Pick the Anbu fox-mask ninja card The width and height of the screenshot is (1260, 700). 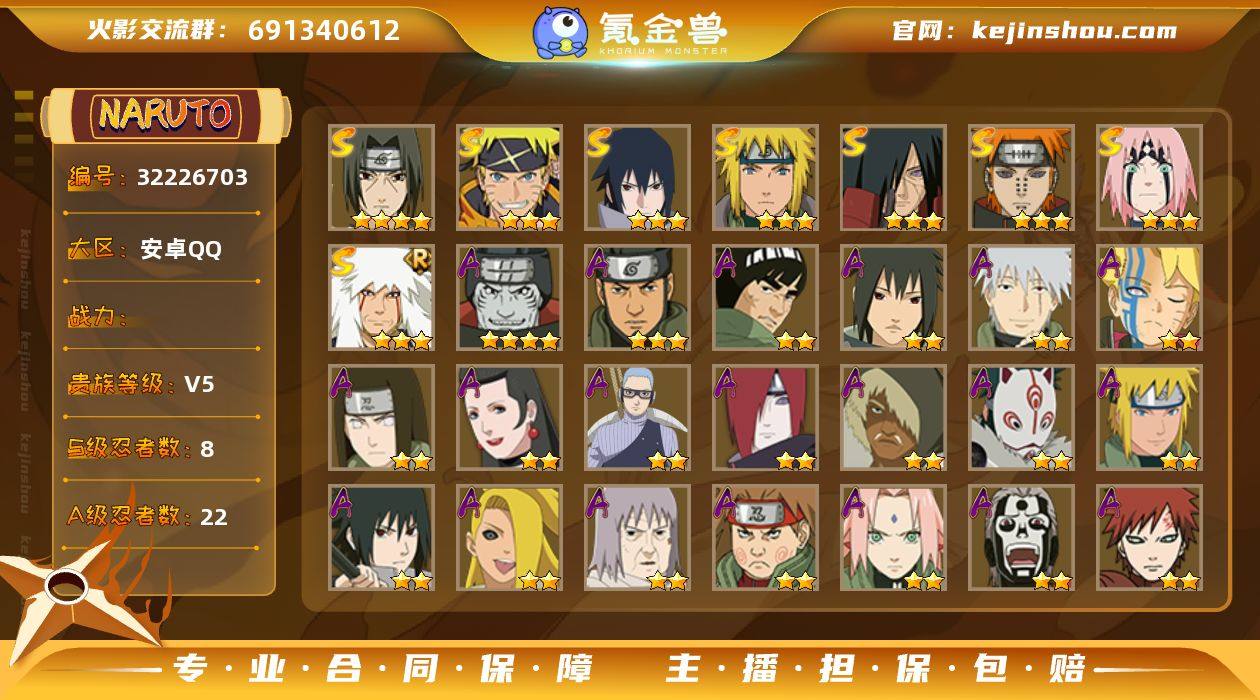(1021, 418)
